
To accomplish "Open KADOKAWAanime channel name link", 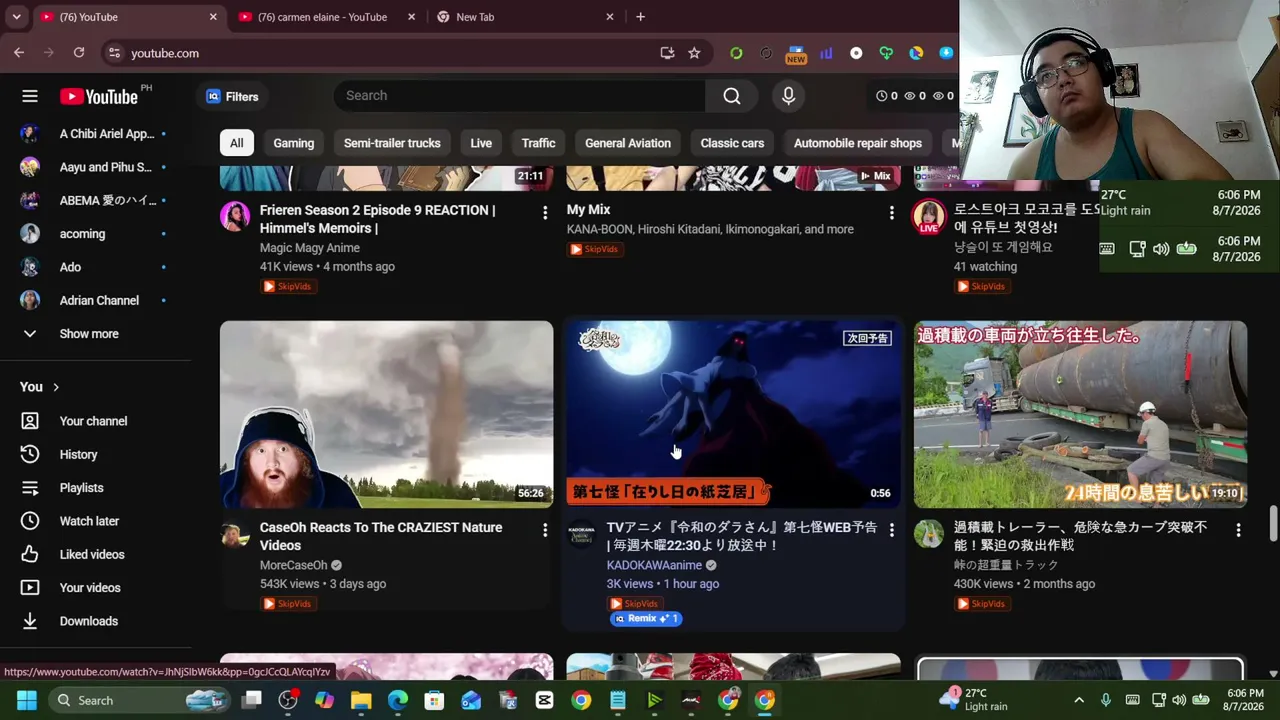I will pyautogui.click(x=654, y=565).
